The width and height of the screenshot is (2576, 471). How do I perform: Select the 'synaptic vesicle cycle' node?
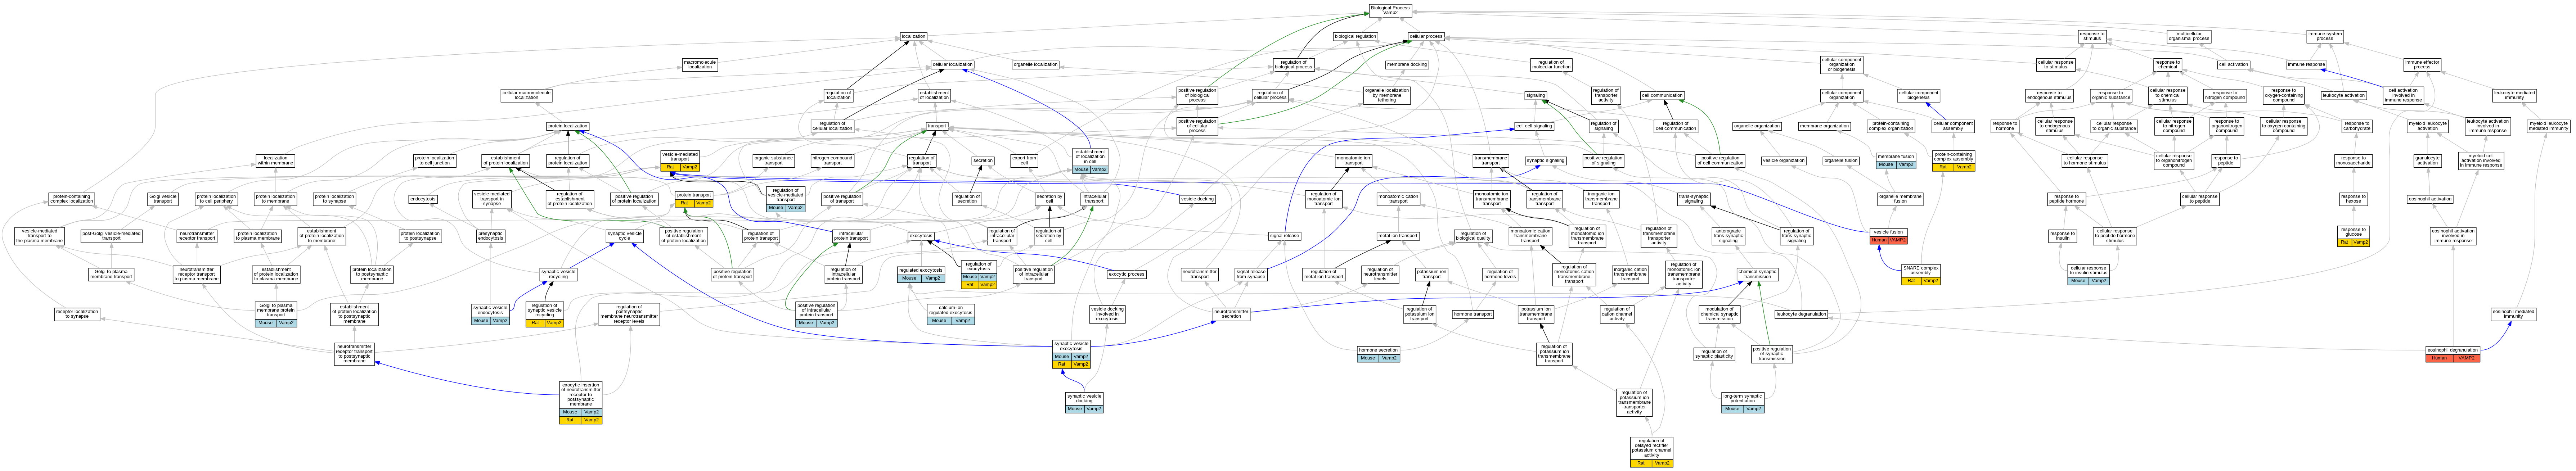point(625,237)
